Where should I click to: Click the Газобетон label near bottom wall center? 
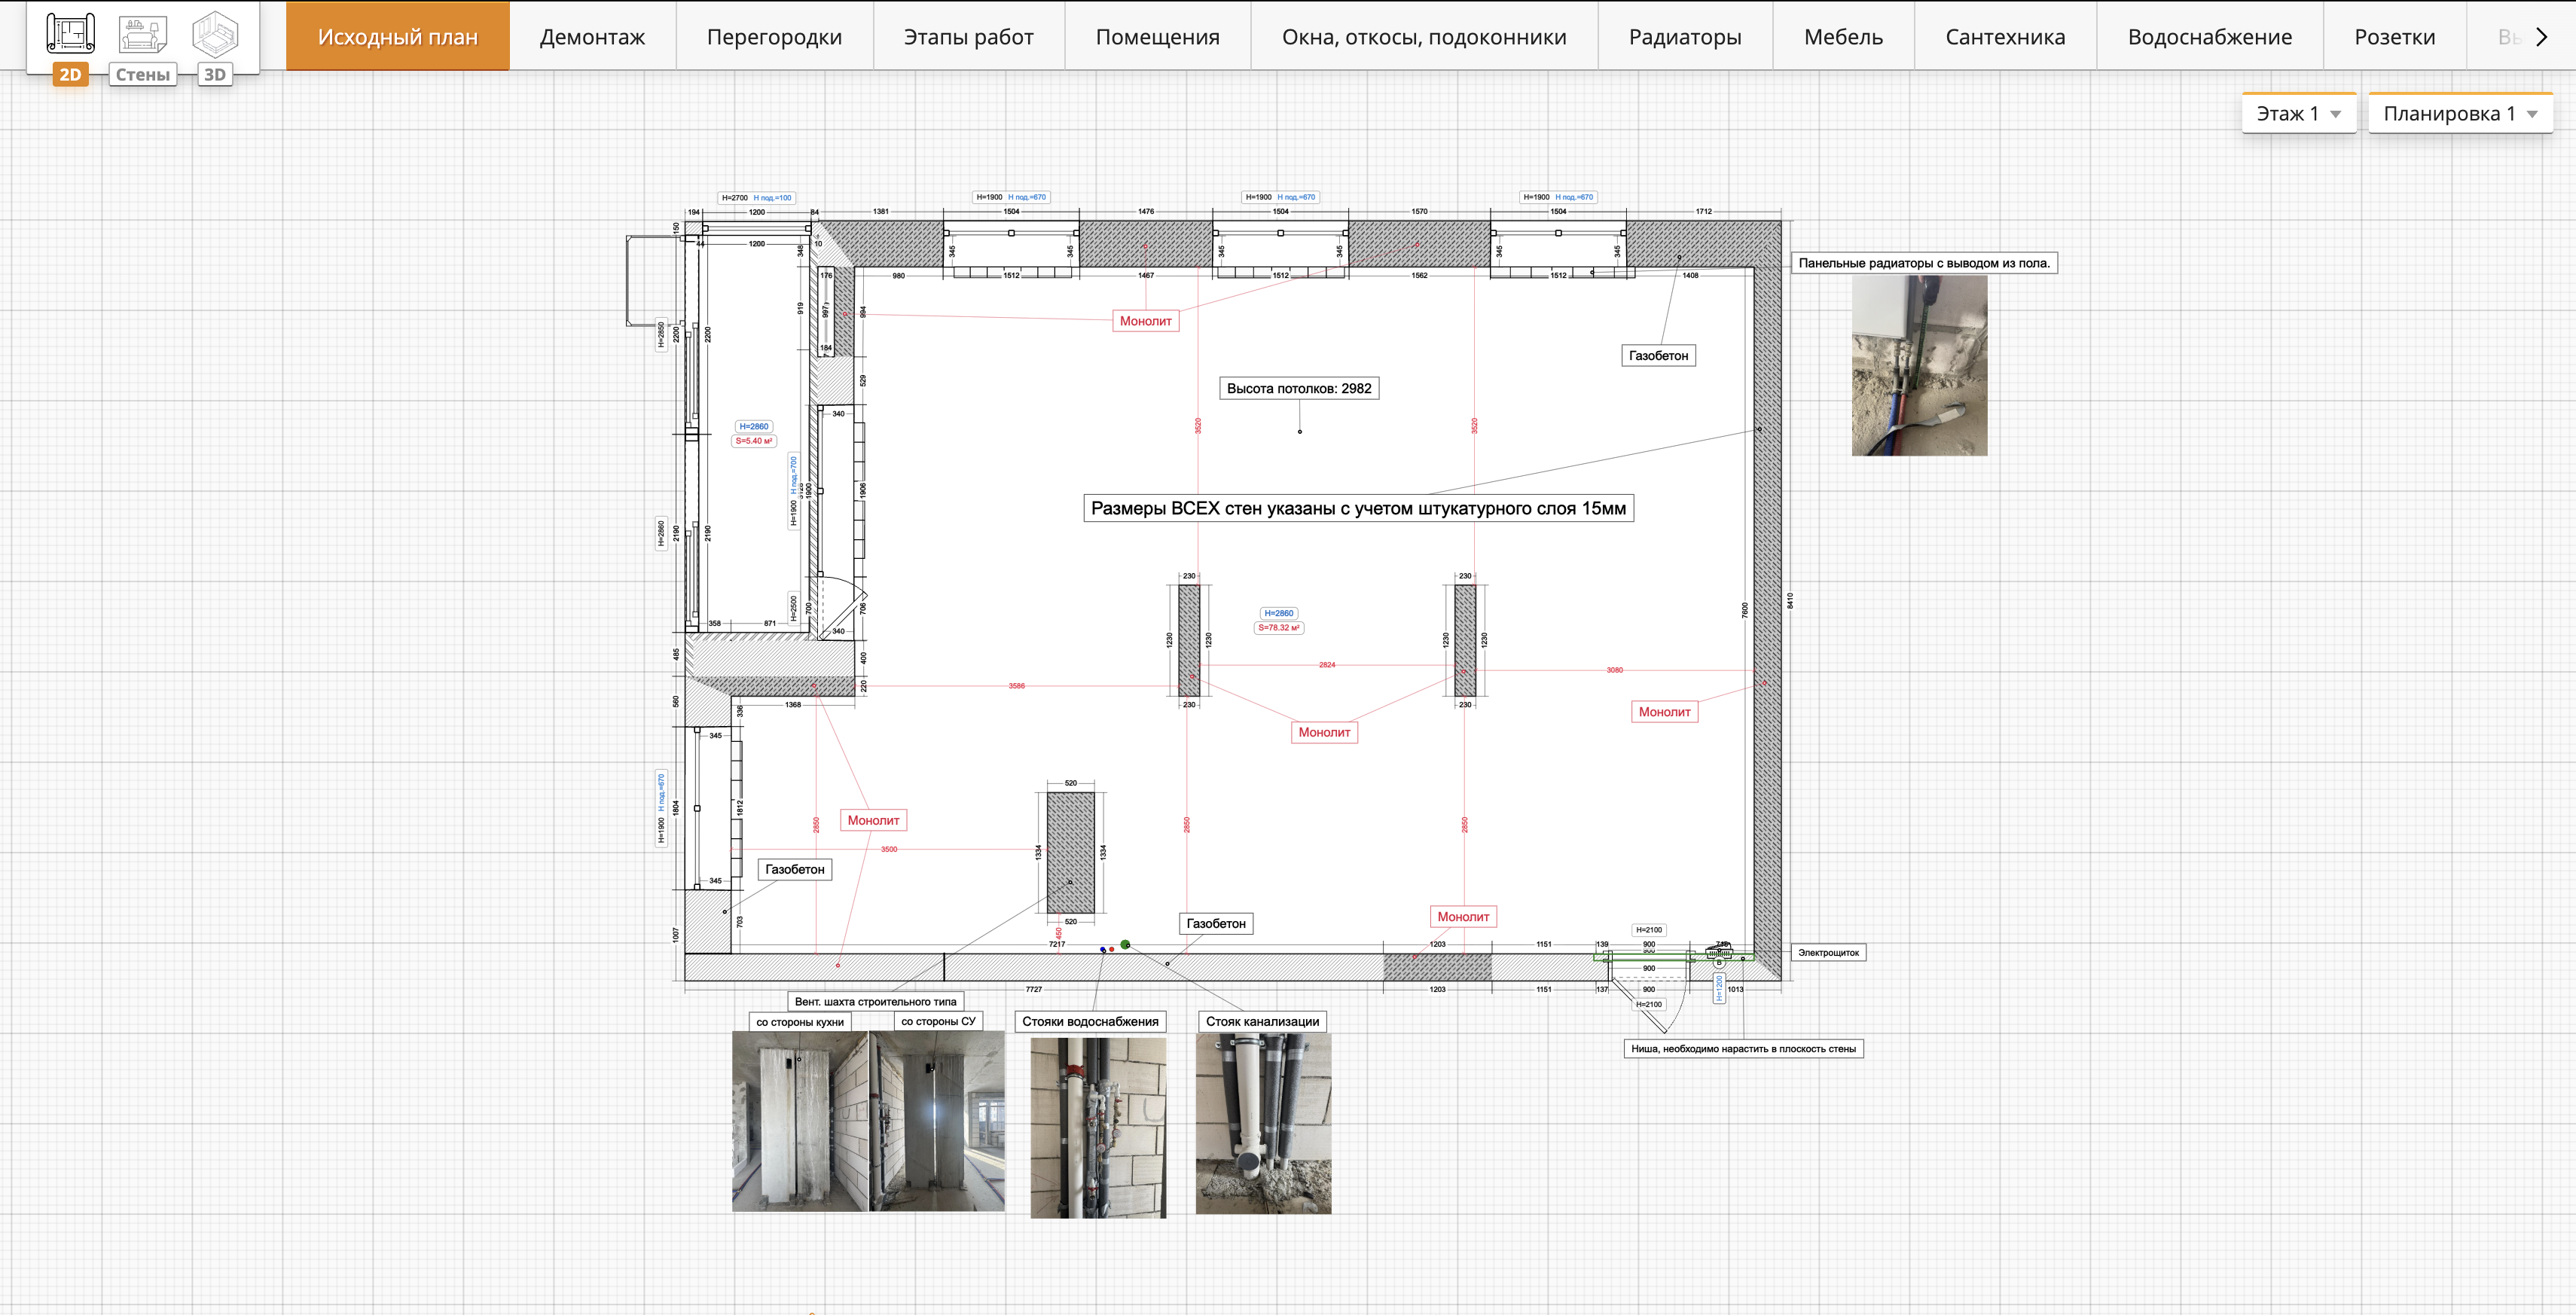click(x=1216, y=923)
